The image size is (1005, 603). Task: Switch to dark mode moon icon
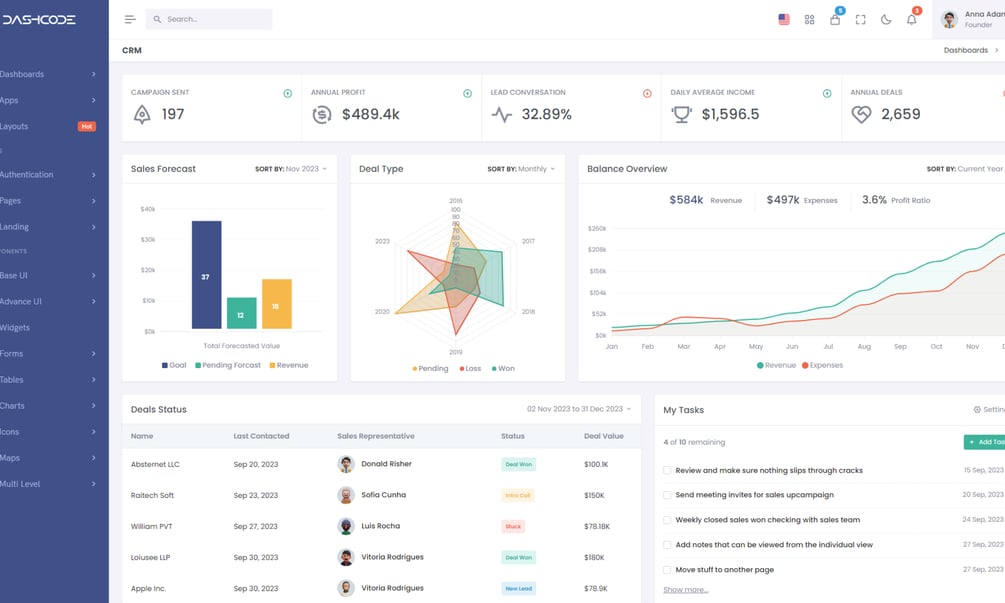point(886,20)
